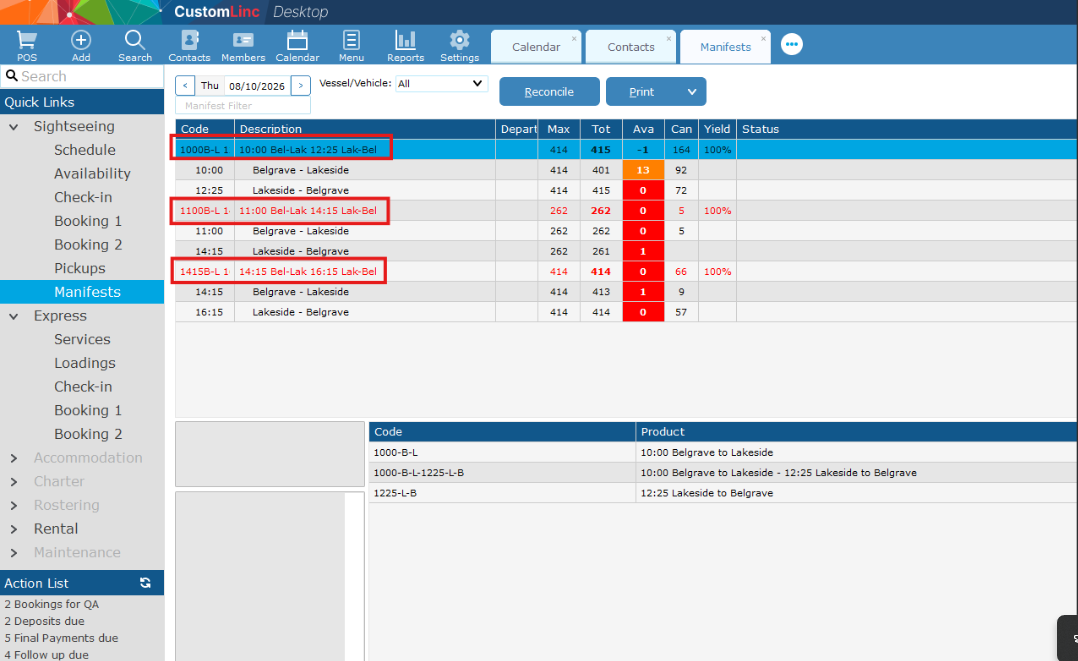Open the Vessel/Vehicle dropdown
The height and width of the screenshot is (661, 1078).
441,83
